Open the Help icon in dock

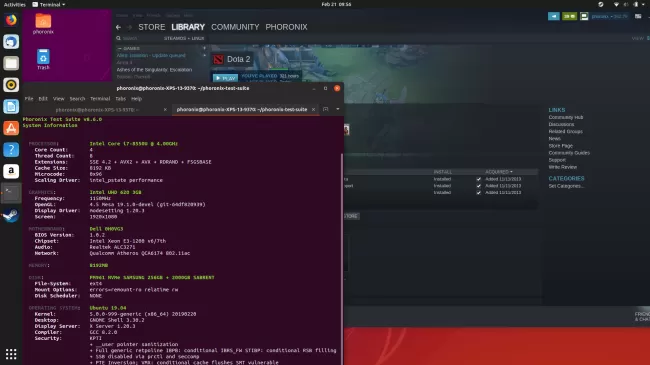pyautogui.click(x=11, y=149)
